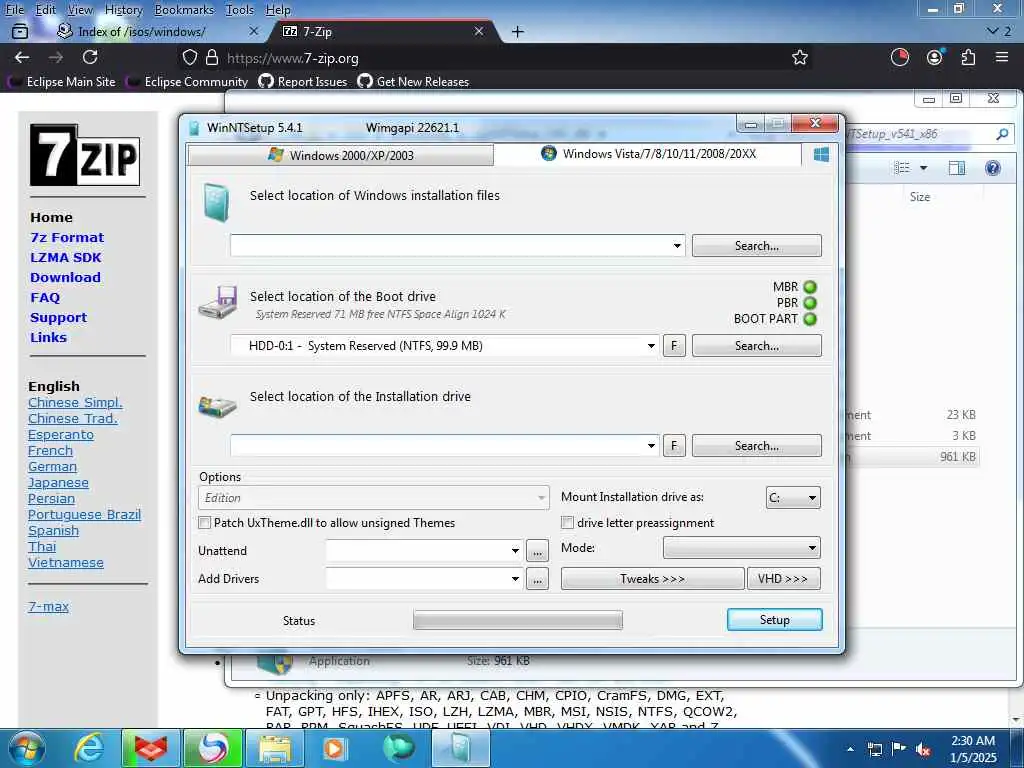The image size is (1024, 768).
Task: Click the Explorer search box
Action: tap(927, 134)
